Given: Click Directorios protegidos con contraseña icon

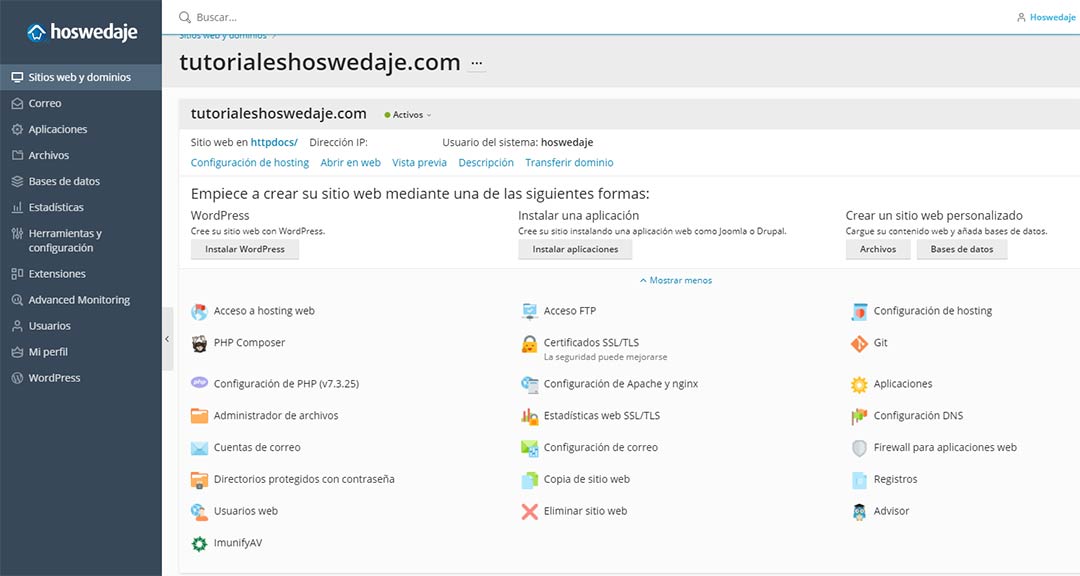Looking at the screenshot, I should point(199,480).
